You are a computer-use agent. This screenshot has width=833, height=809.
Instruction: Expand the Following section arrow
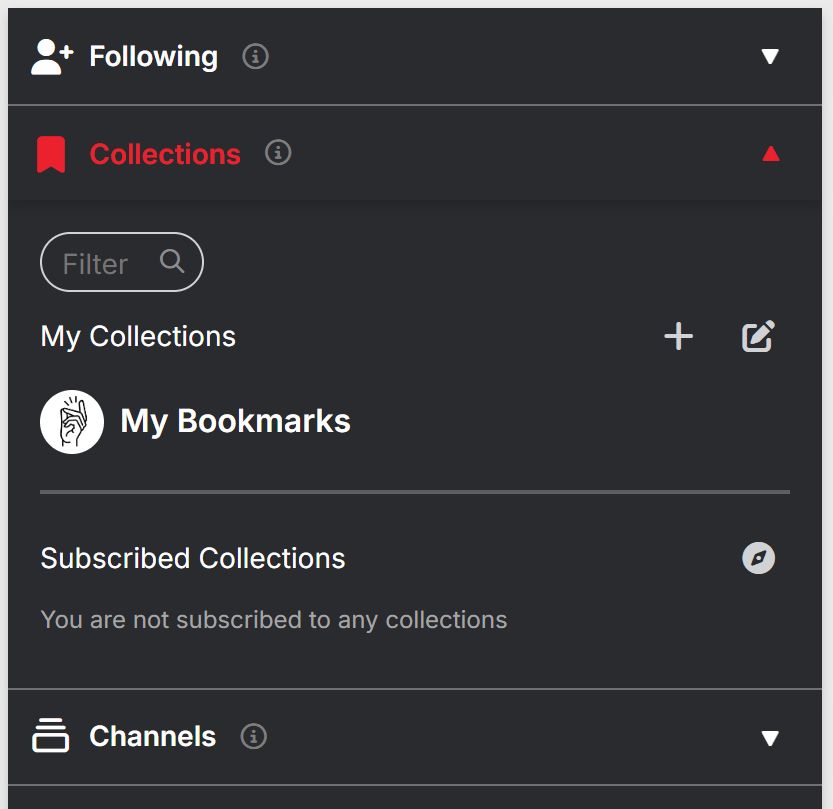pos(770,57)
